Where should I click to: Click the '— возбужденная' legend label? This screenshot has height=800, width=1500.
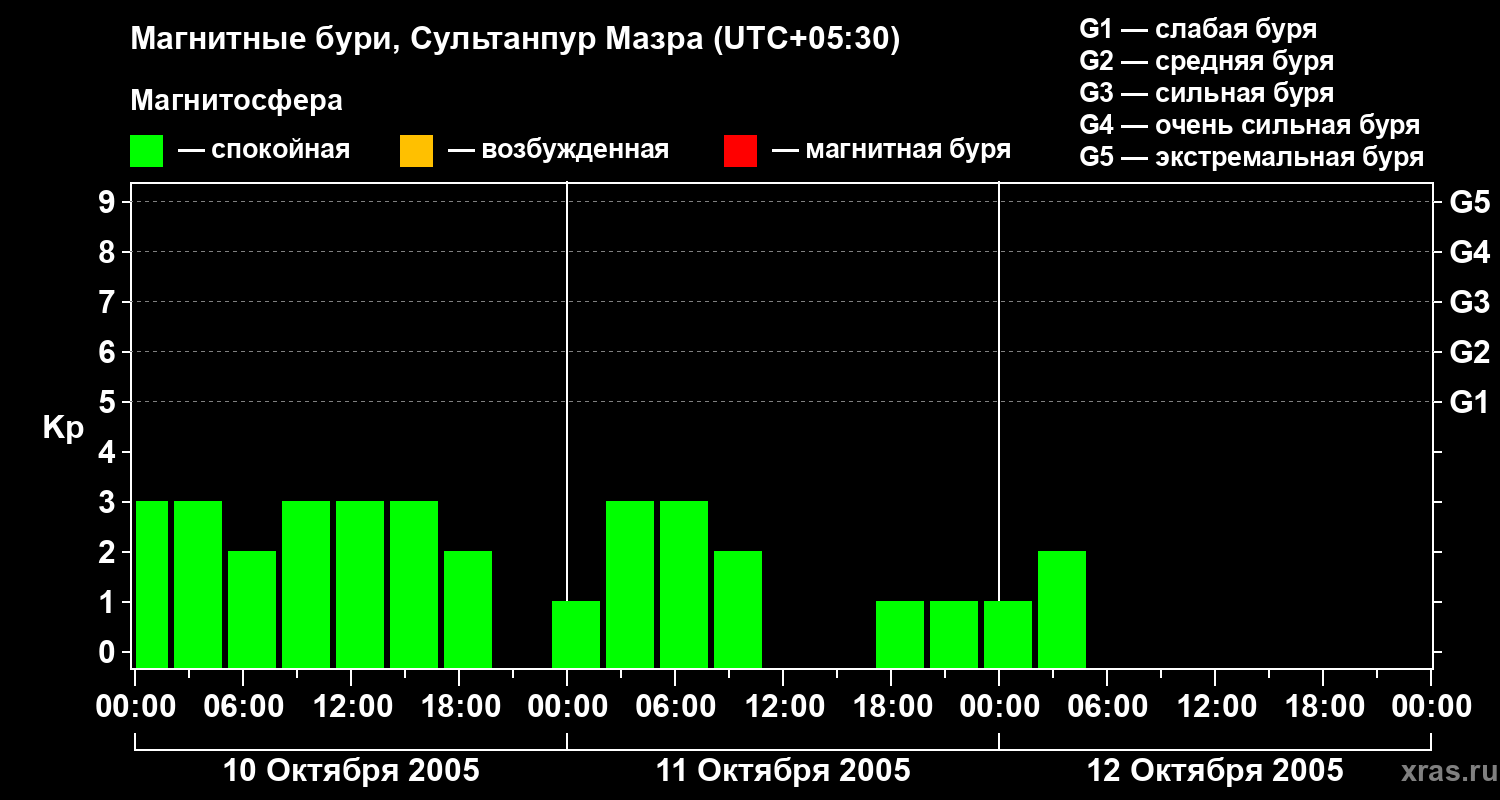pyautogui.click(x=558, y=151)
